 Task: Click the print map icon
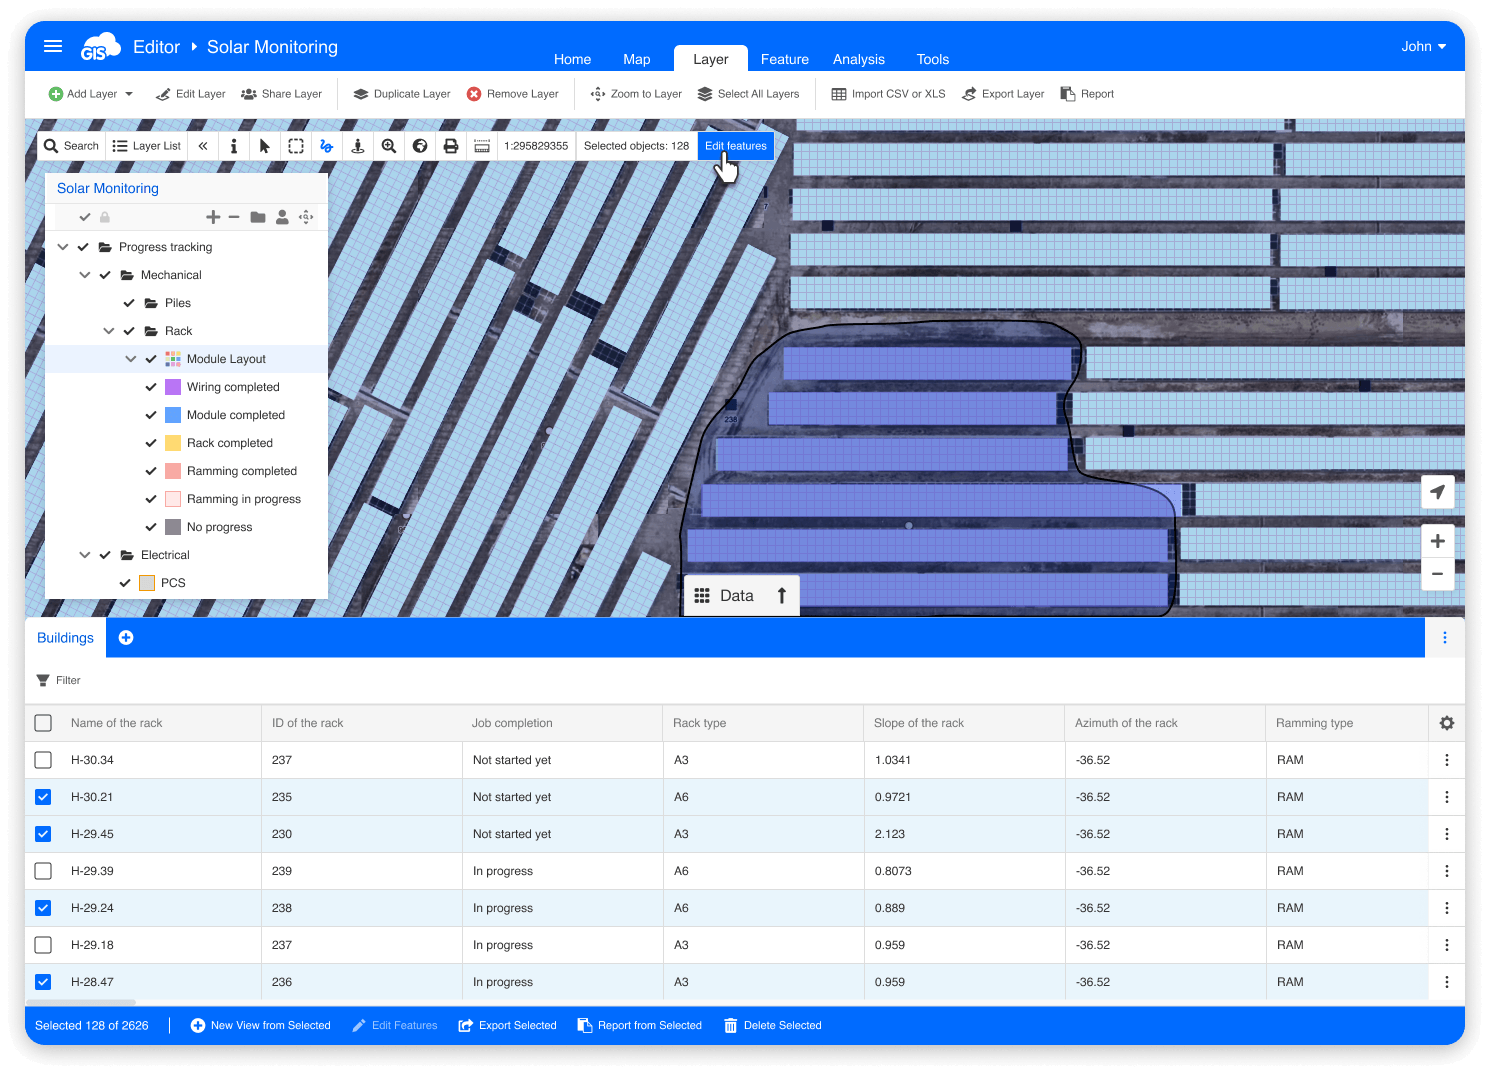click(451, 146)
